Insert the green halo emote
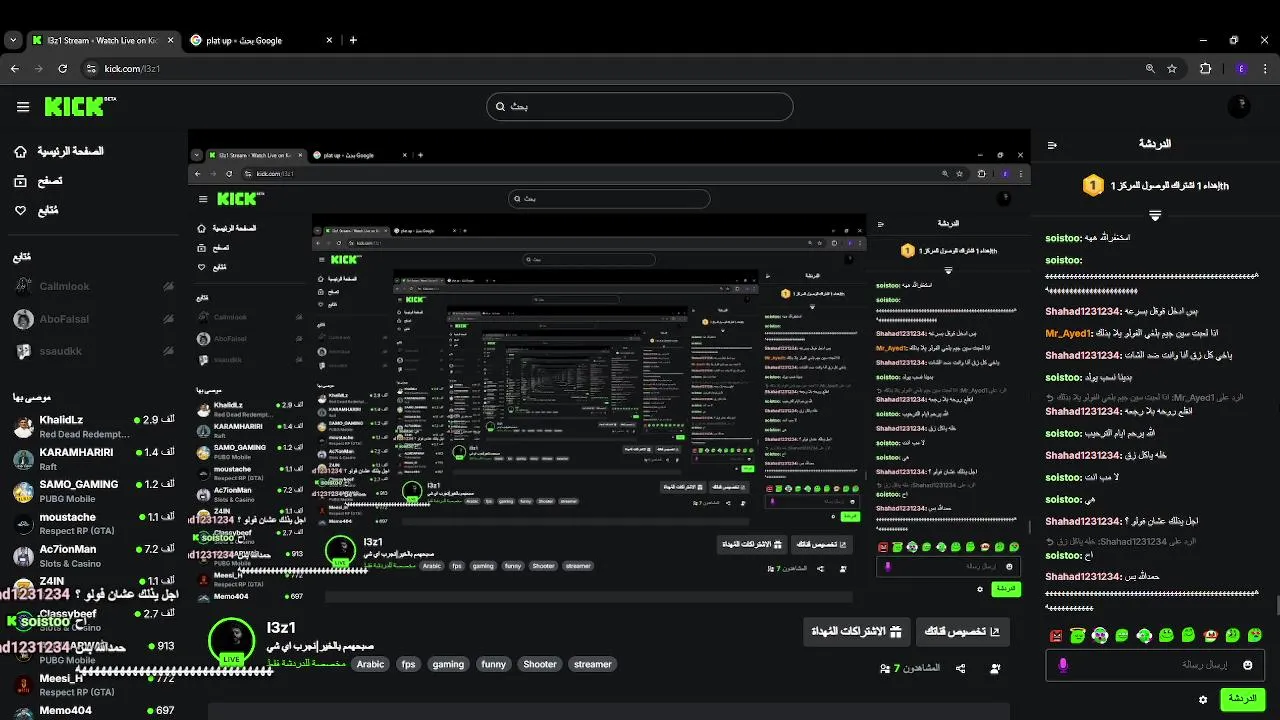 click(x=1078, y=635)
